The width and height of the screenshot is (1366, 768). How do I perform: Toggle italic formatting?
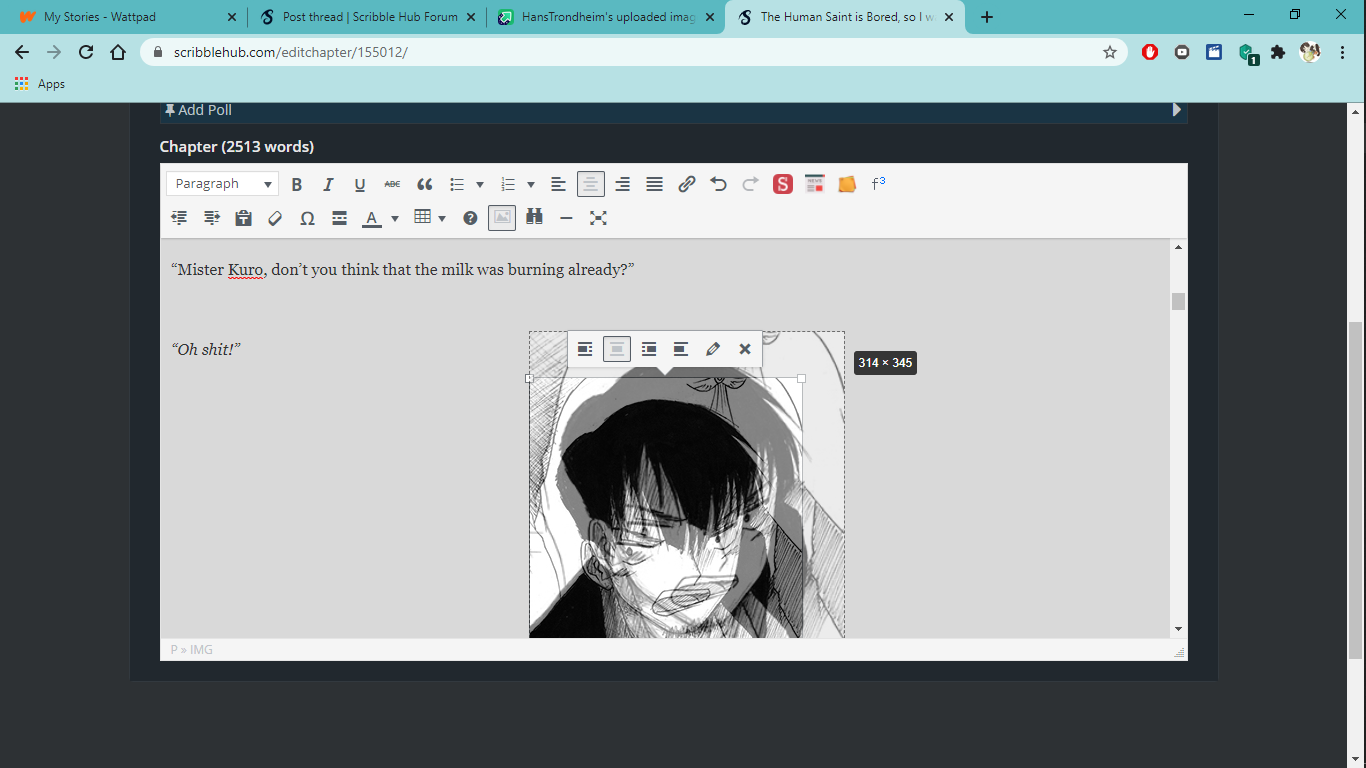tap(328, 184)
